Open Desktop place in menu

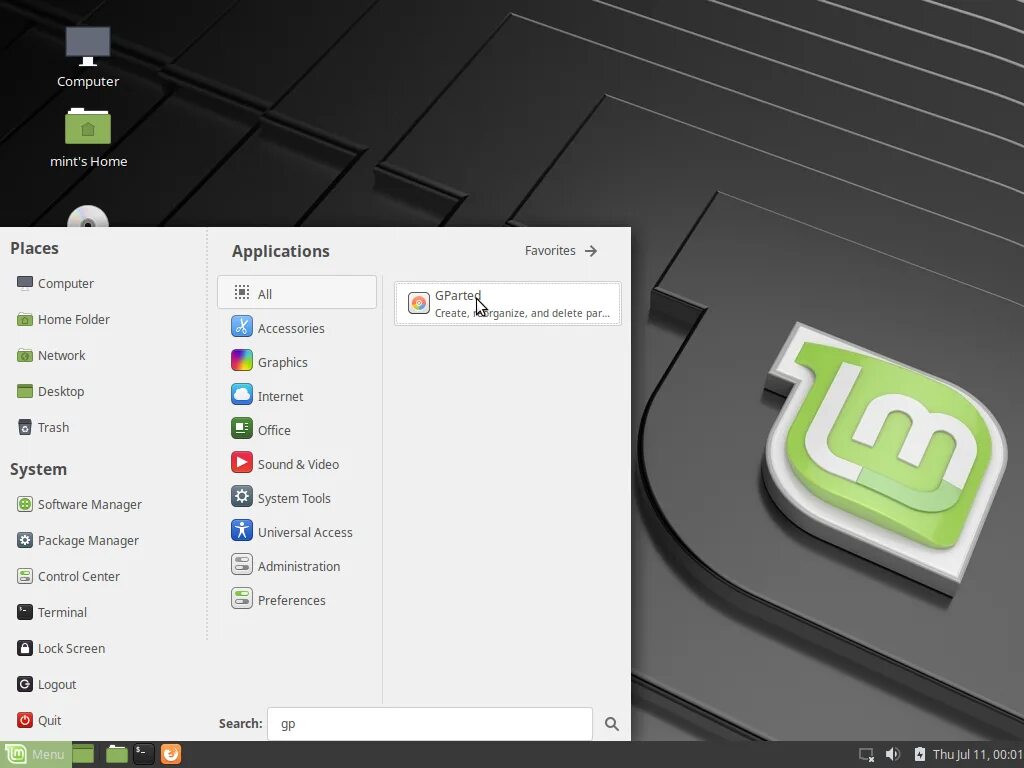[x=50, y=391]
